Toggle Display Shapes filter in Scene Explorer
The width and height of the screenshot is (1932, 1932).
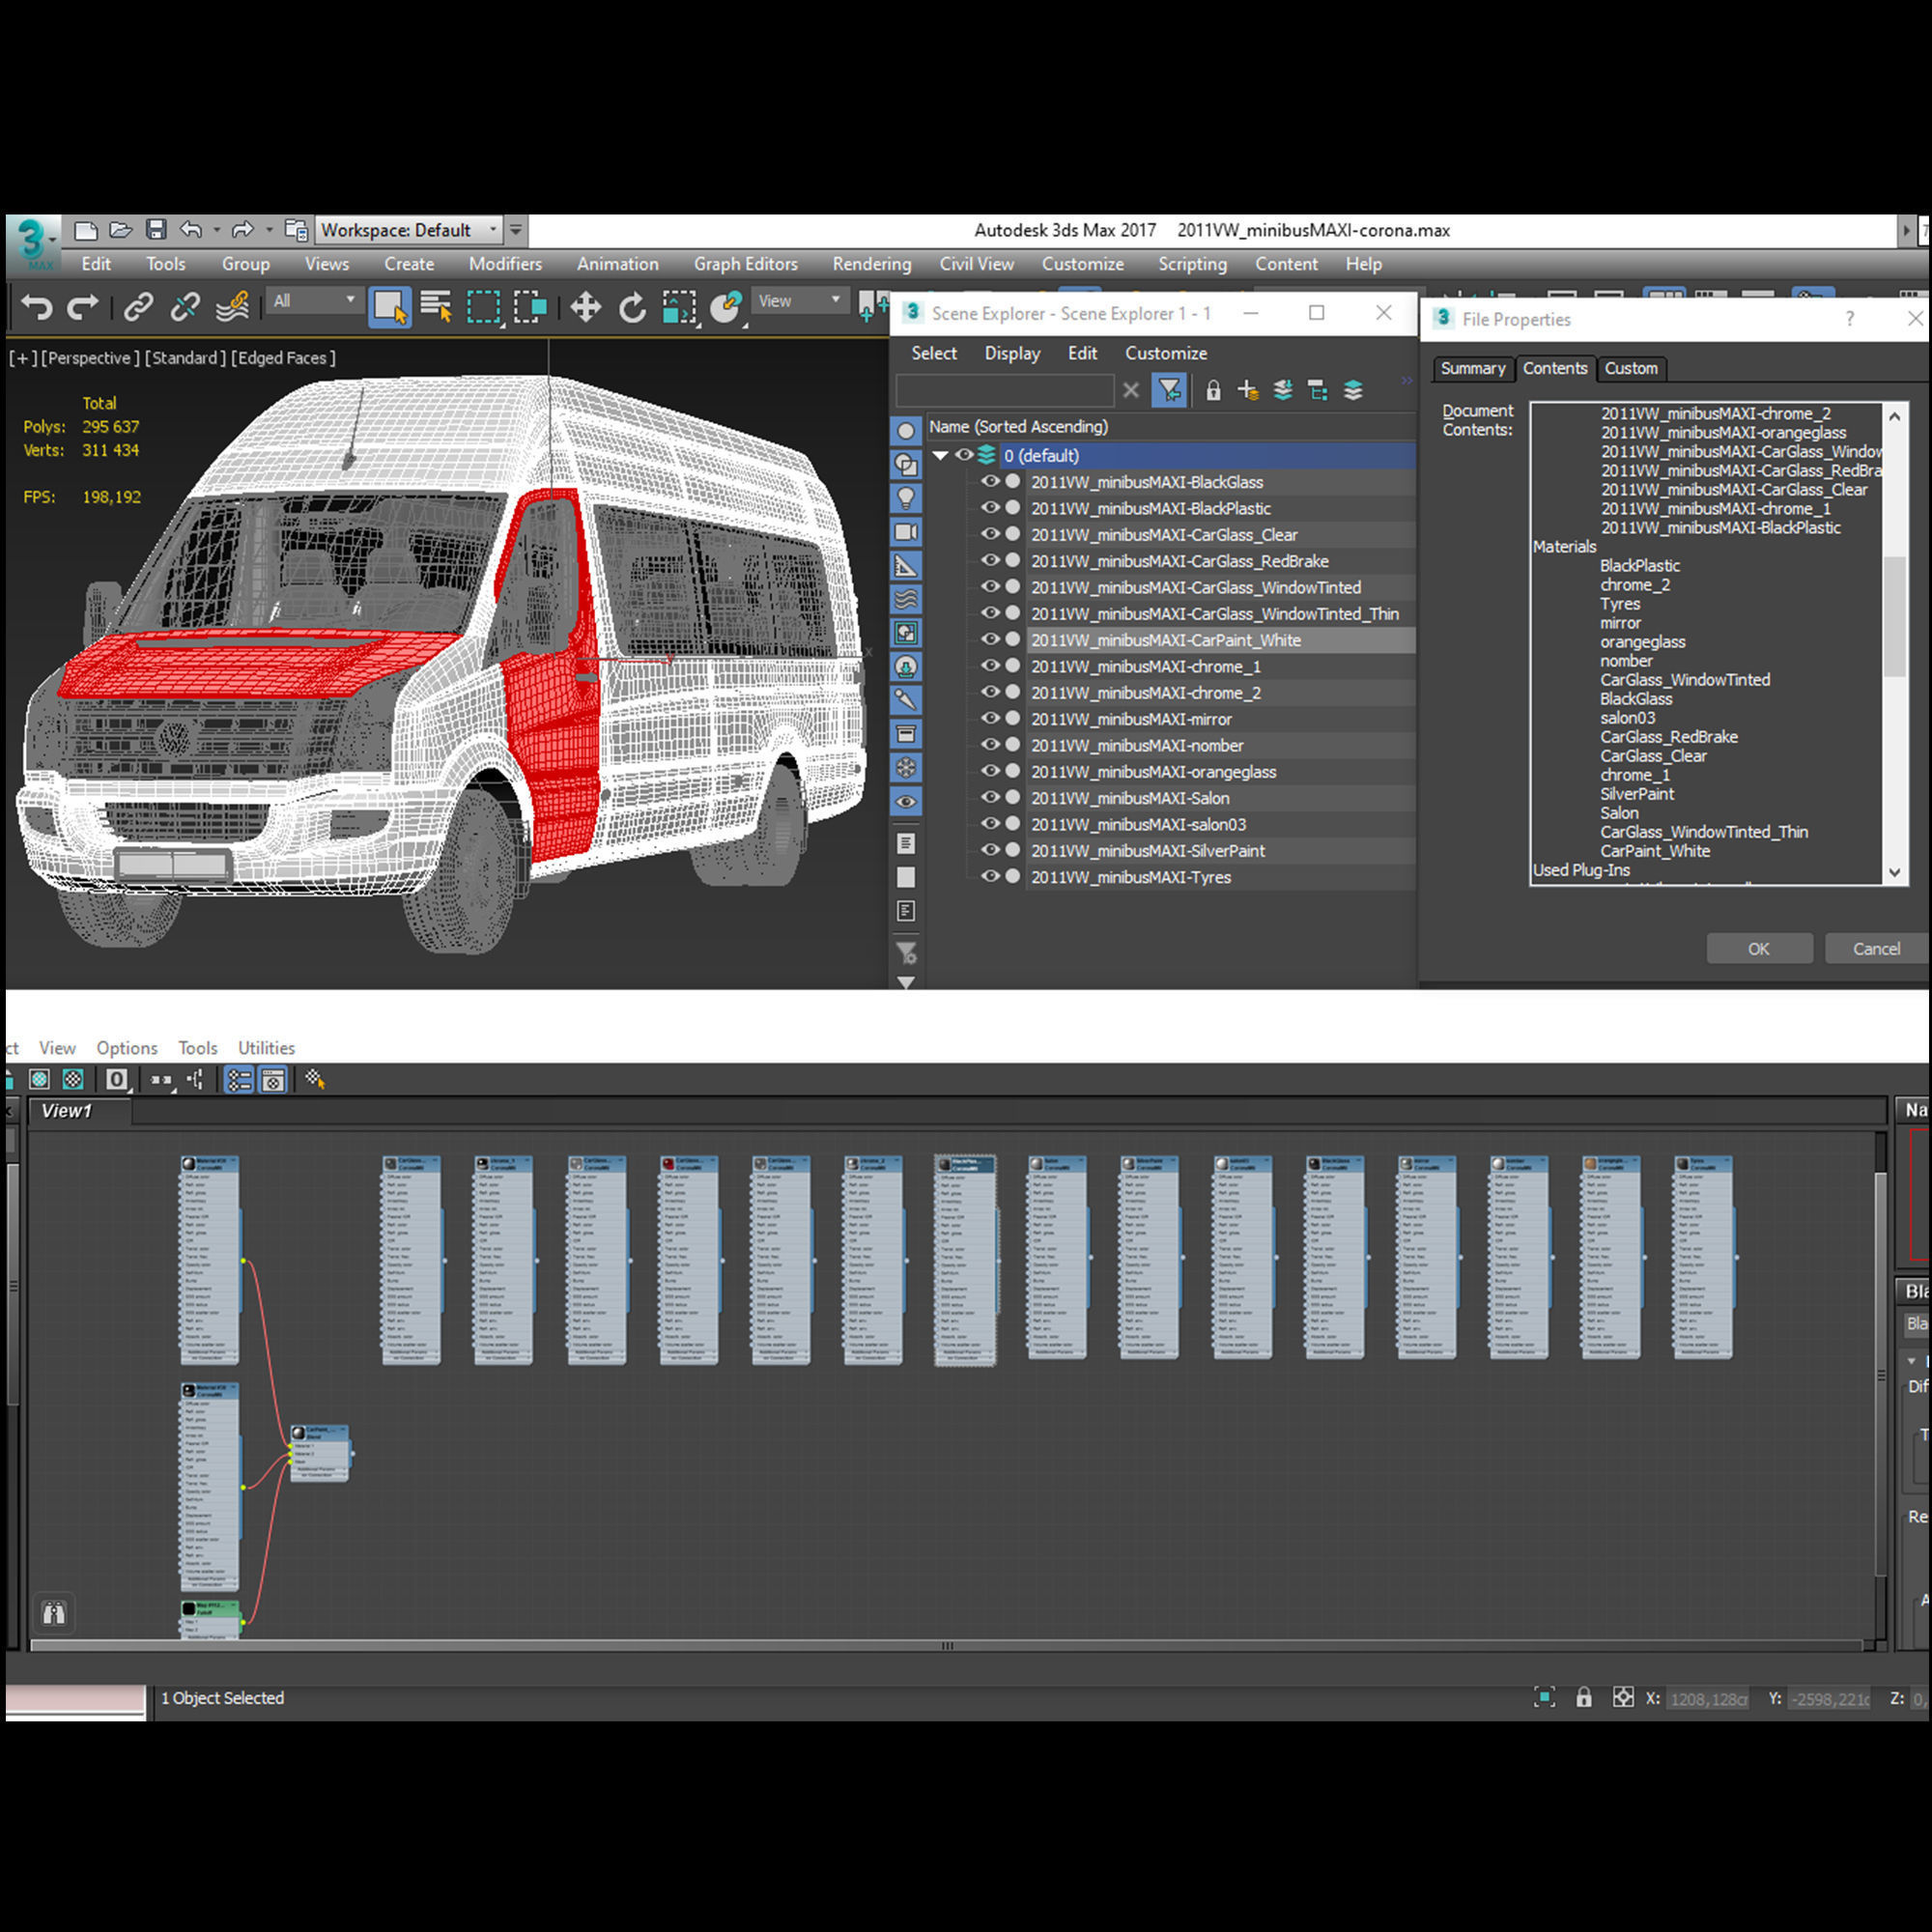coord(906,464)
